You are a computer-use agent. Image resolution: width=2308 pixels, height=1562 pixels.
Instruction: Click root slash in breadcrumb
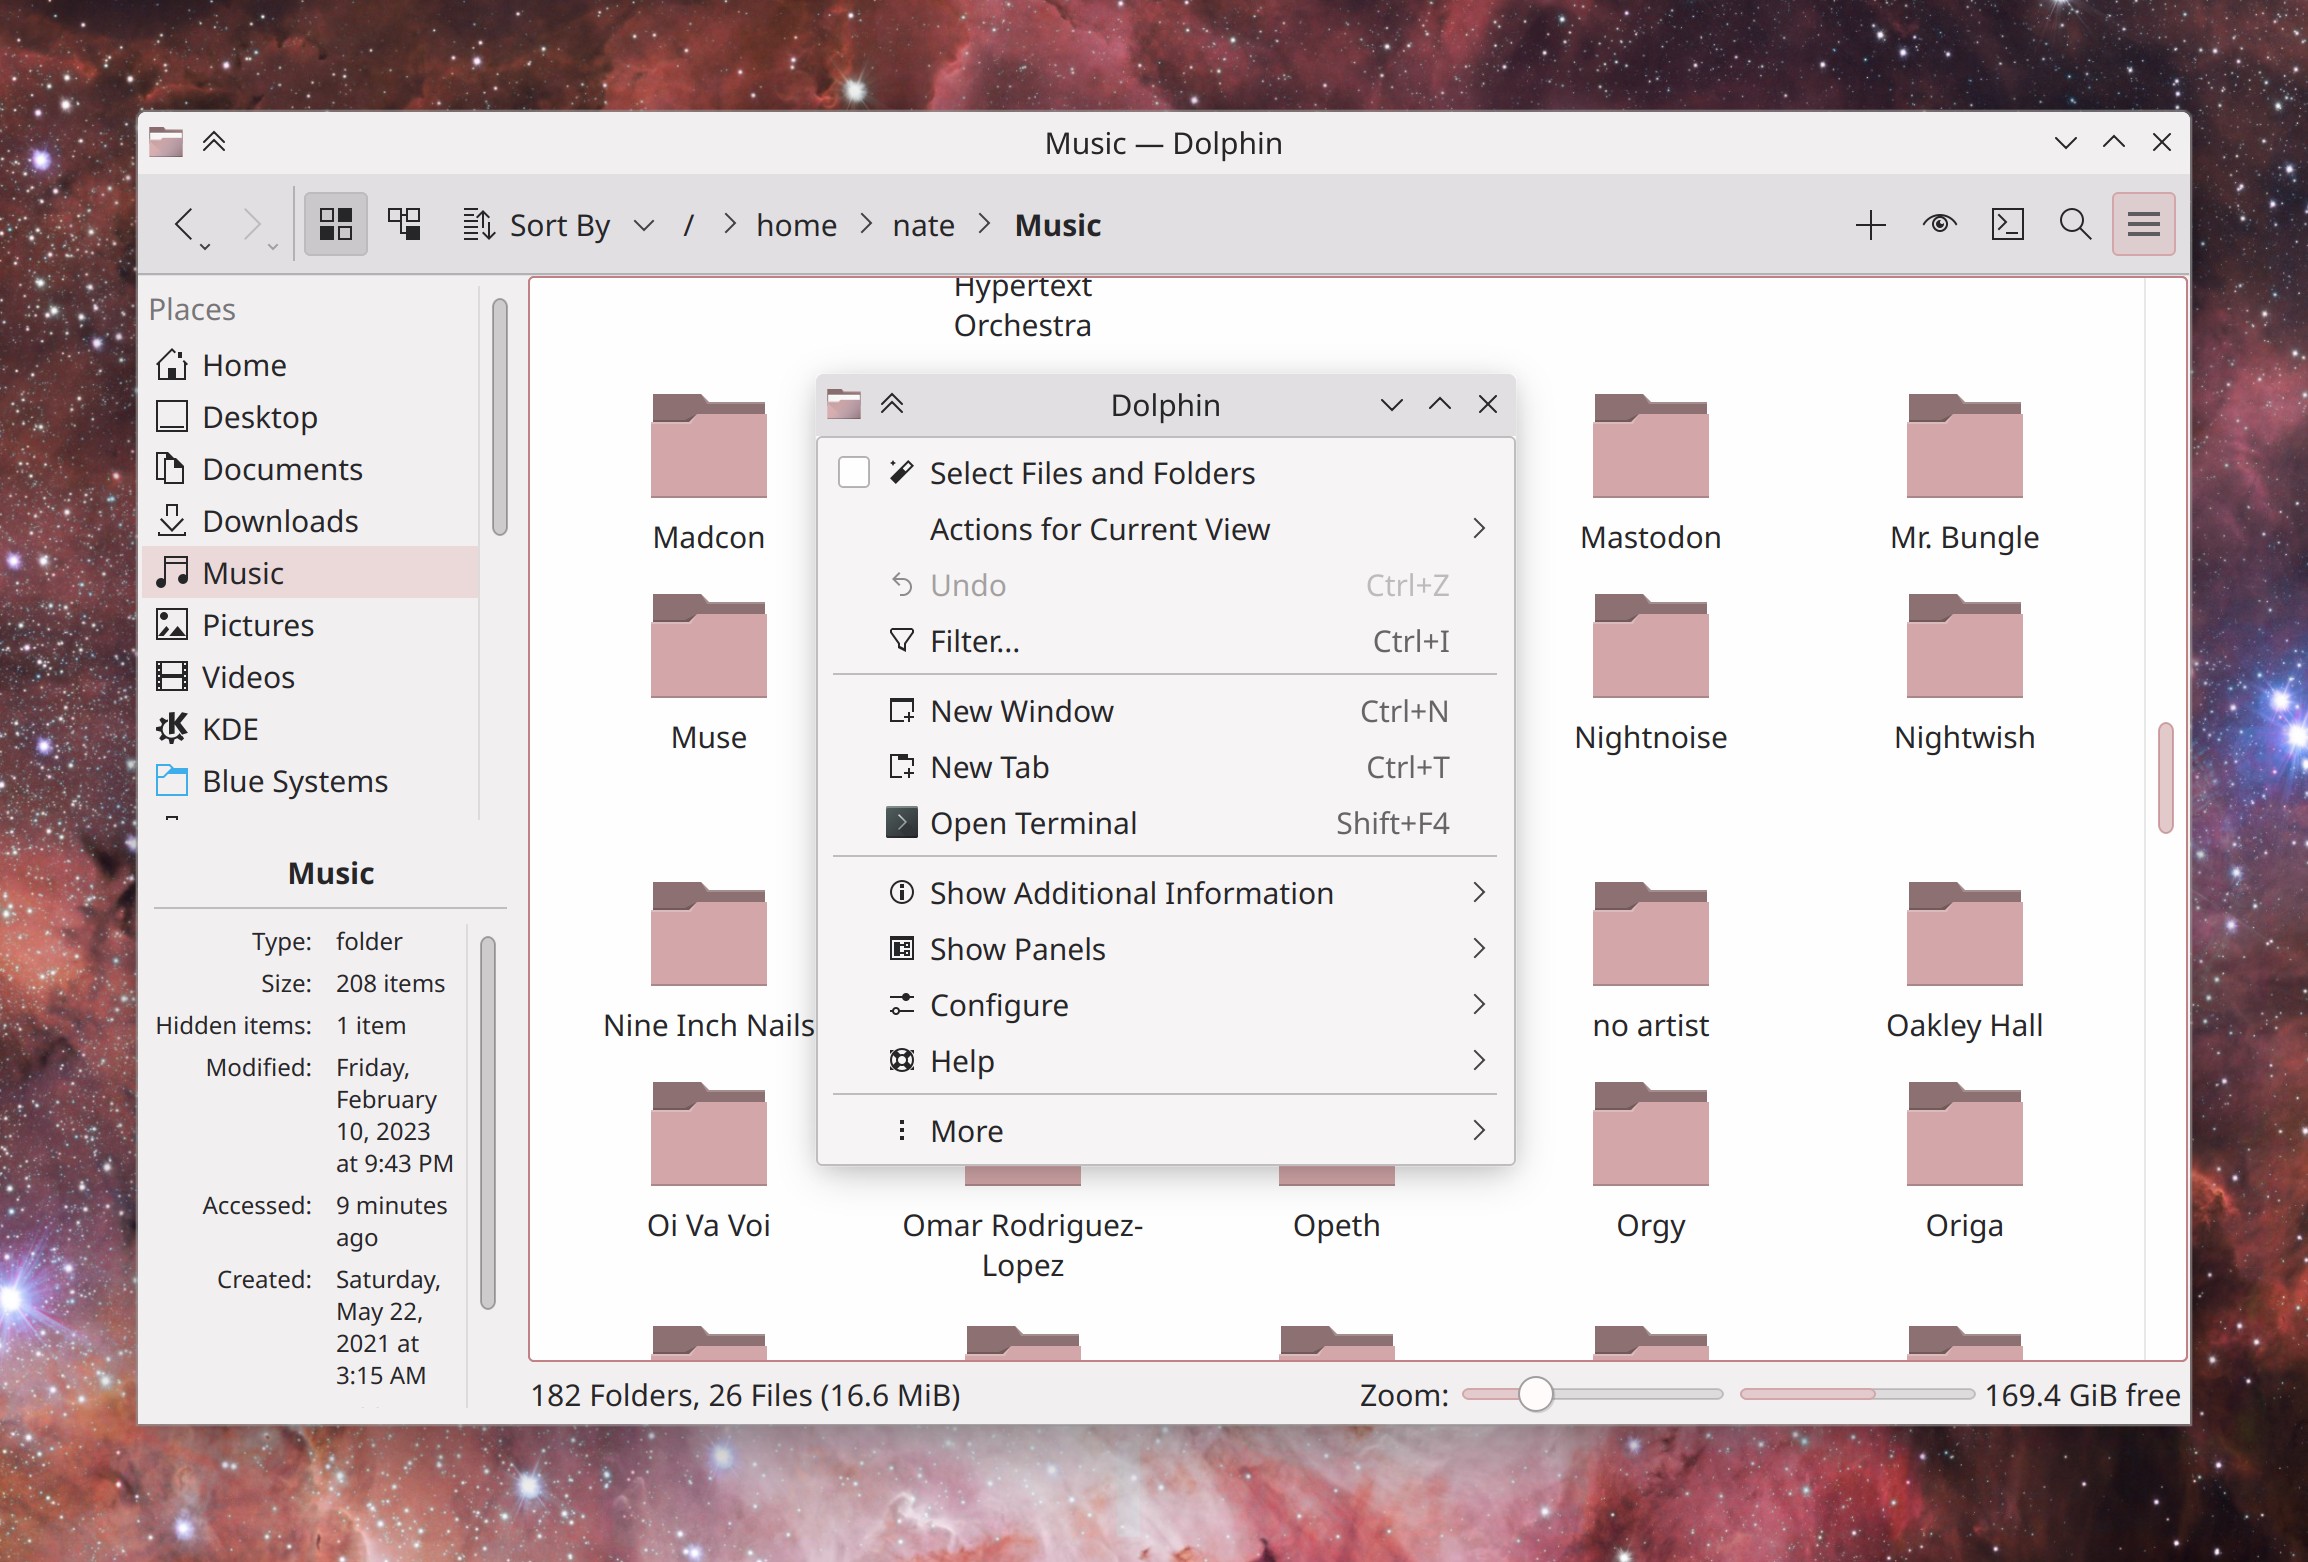point(688,225)
